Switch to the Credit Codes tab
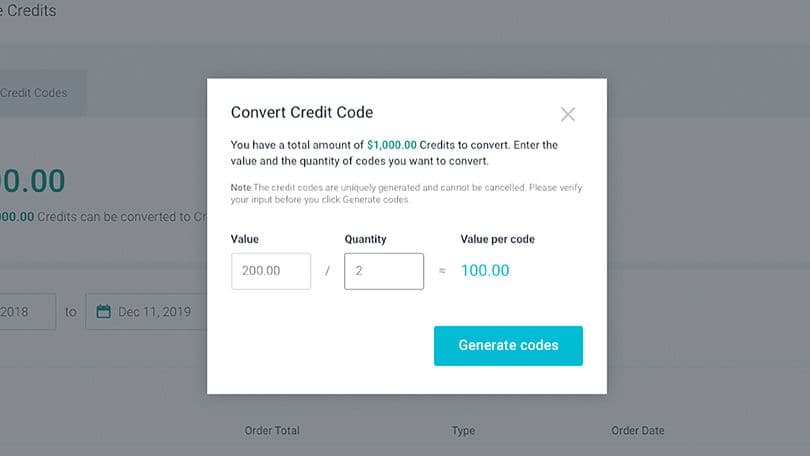 [36, 93]
